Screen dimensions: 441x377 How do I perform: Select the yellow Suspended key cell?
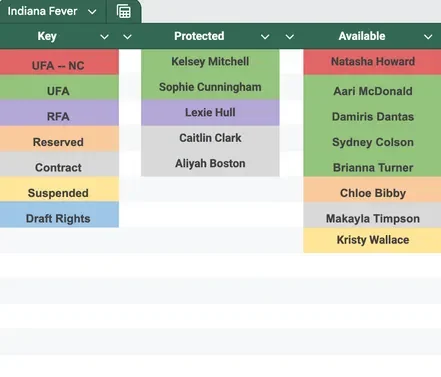click(59, 190)
